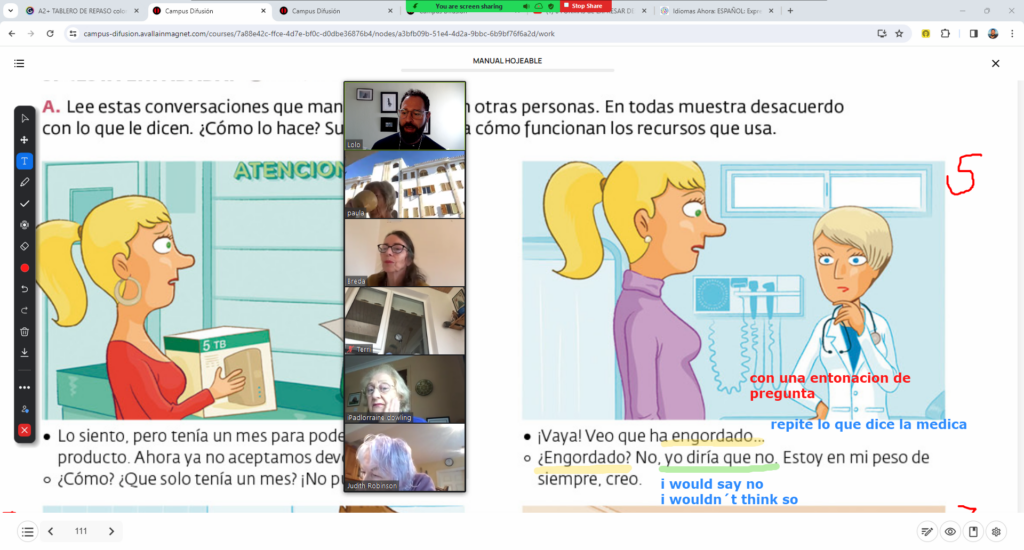Toggle the browser side panel
Image resolution: width=1024 pixels, height=550 pixels.
974,33
